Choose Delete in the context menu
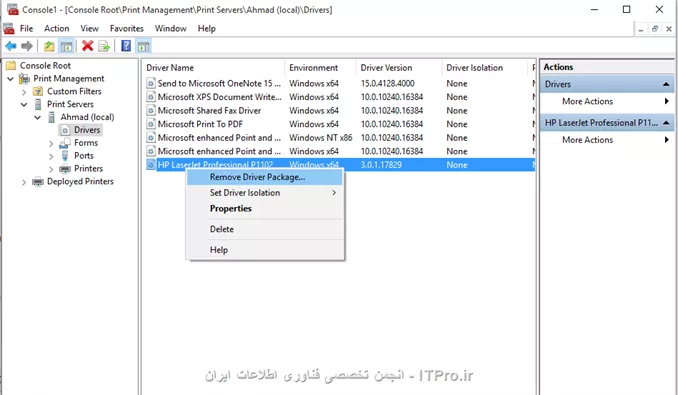 (265, 229)
